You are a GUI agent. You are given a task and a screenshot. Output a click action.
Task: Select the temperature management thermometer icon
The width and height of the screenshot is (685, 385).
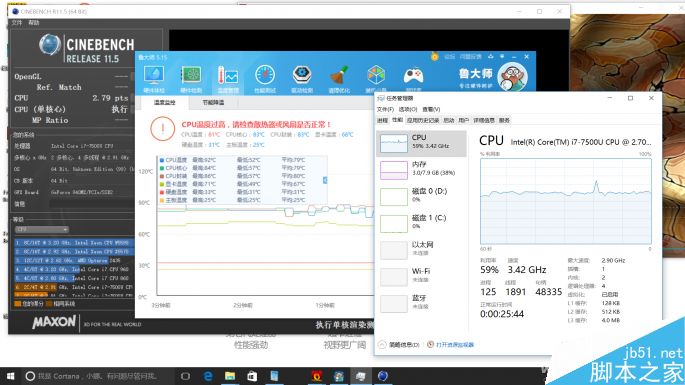tap(228, 78)
